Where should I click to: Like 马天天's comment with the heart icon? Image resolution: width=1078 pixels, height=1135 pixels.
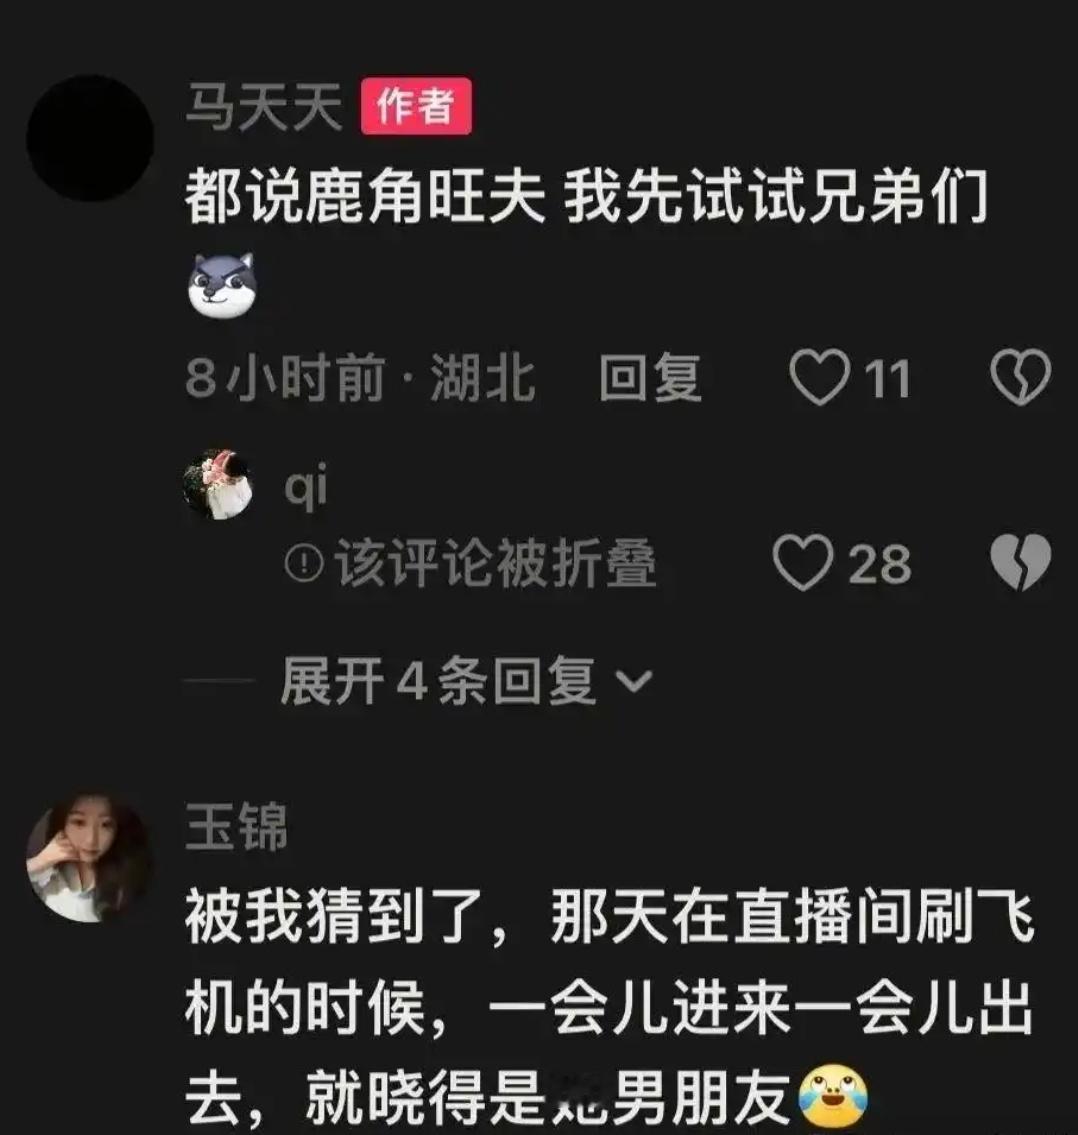coord(819,376)
